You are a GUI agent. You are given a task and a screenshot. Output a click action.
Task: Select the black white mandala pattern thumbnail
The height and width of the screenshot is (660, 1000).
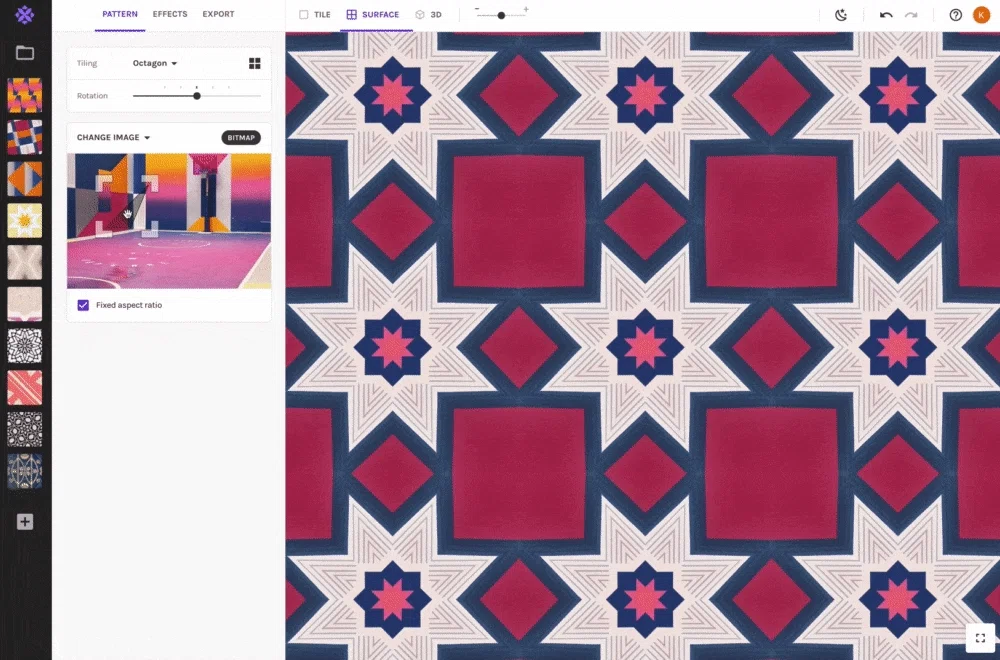[x=25, y=346]
